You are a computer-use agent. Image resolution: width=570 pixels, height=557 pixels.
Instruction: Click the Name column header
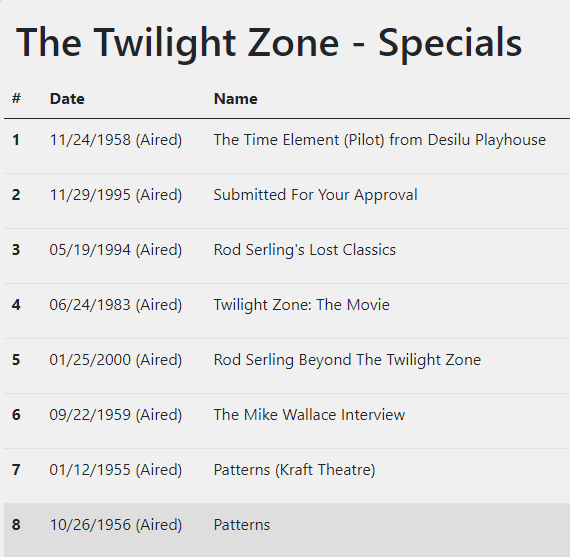(x=236, y=99)
